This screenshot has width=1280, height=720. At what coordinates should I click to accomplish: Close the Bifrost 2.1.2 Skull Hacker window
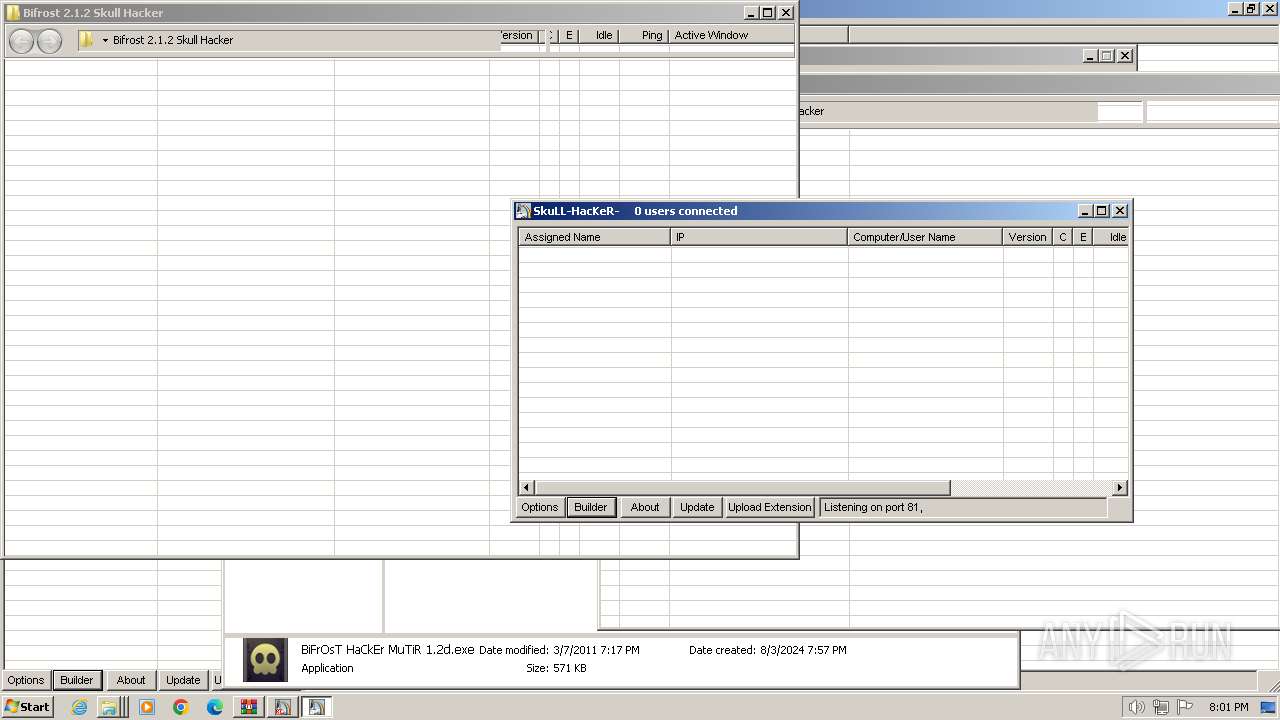click(x=786, y=13)
